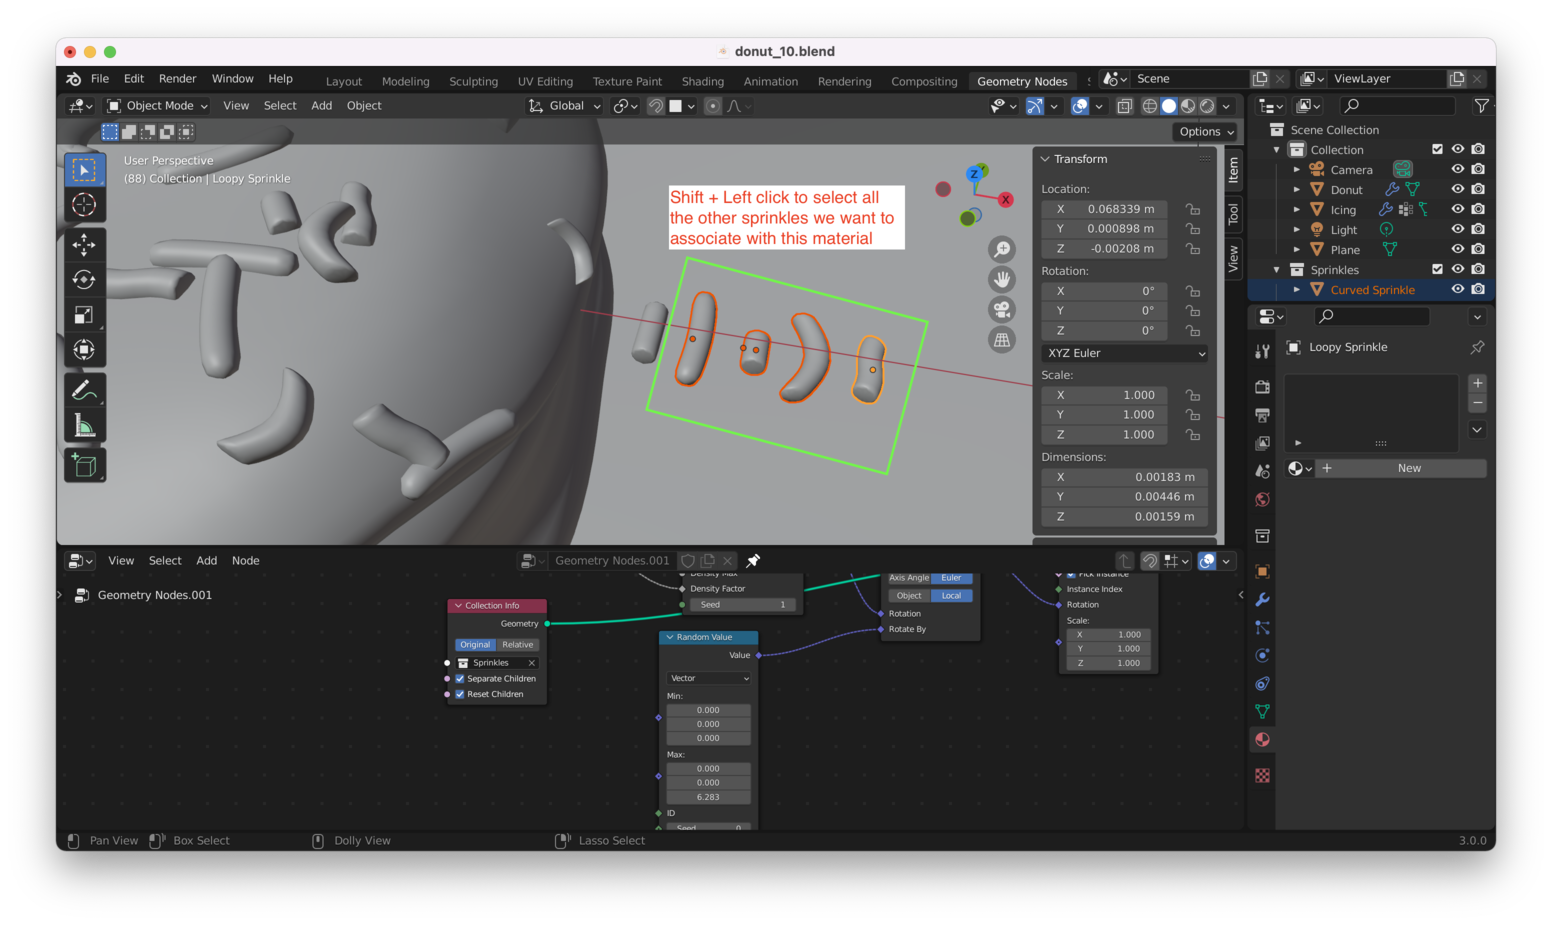Open the XYZ Euler rotation mode dropdown

pos(1125,353)
